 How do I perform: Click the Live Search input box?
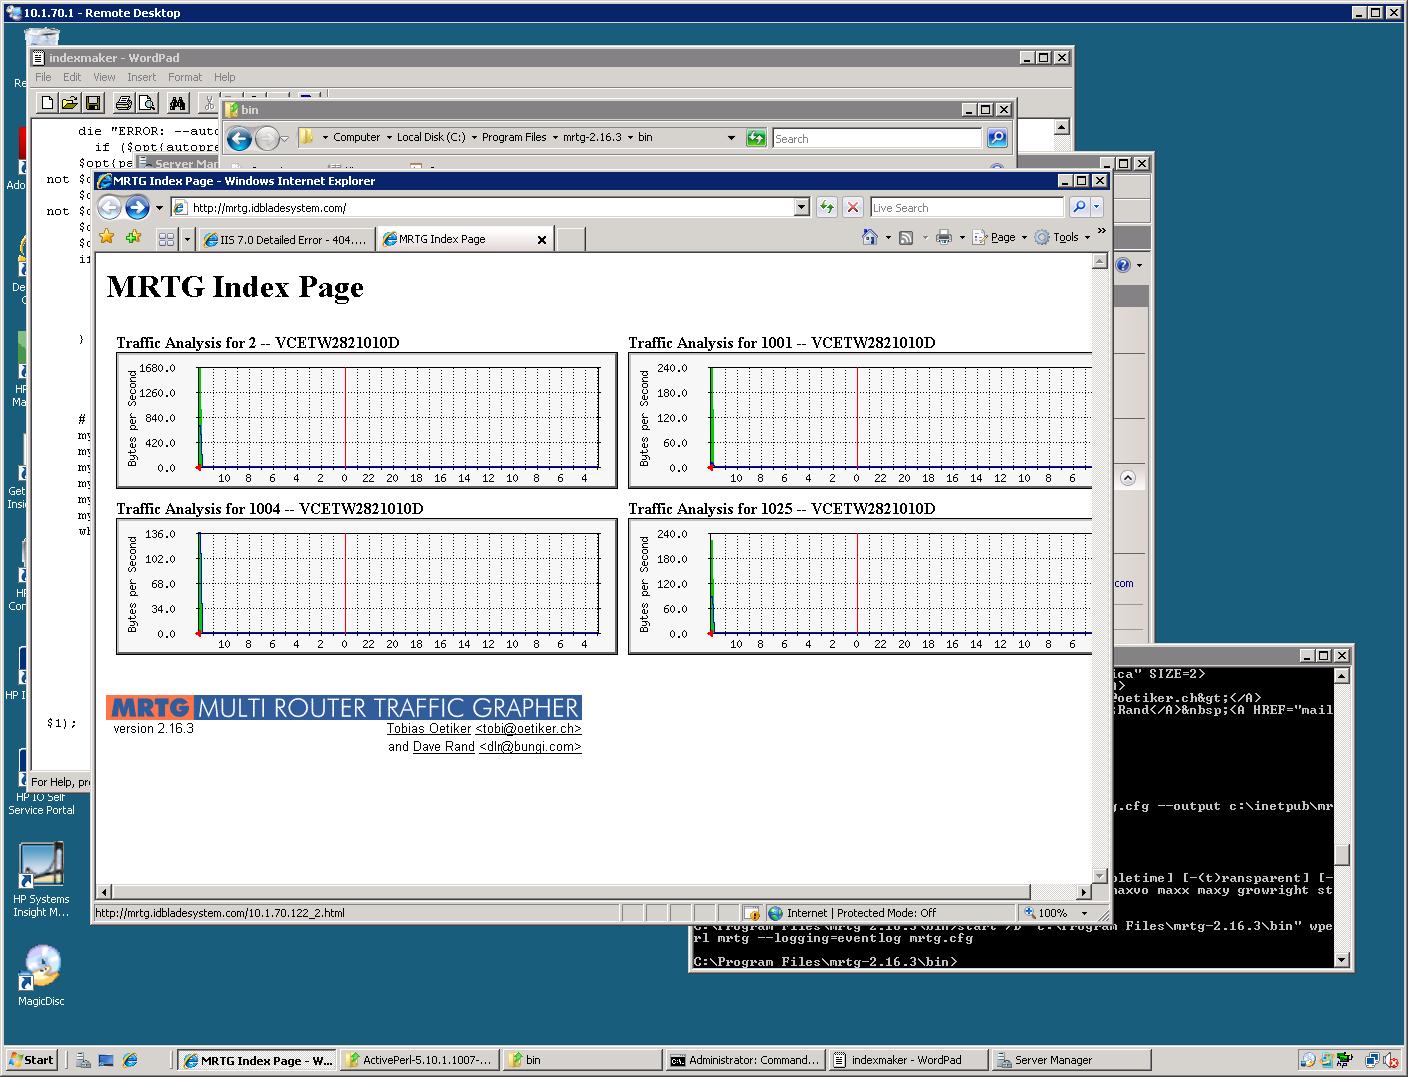click(x=967, y=207)
